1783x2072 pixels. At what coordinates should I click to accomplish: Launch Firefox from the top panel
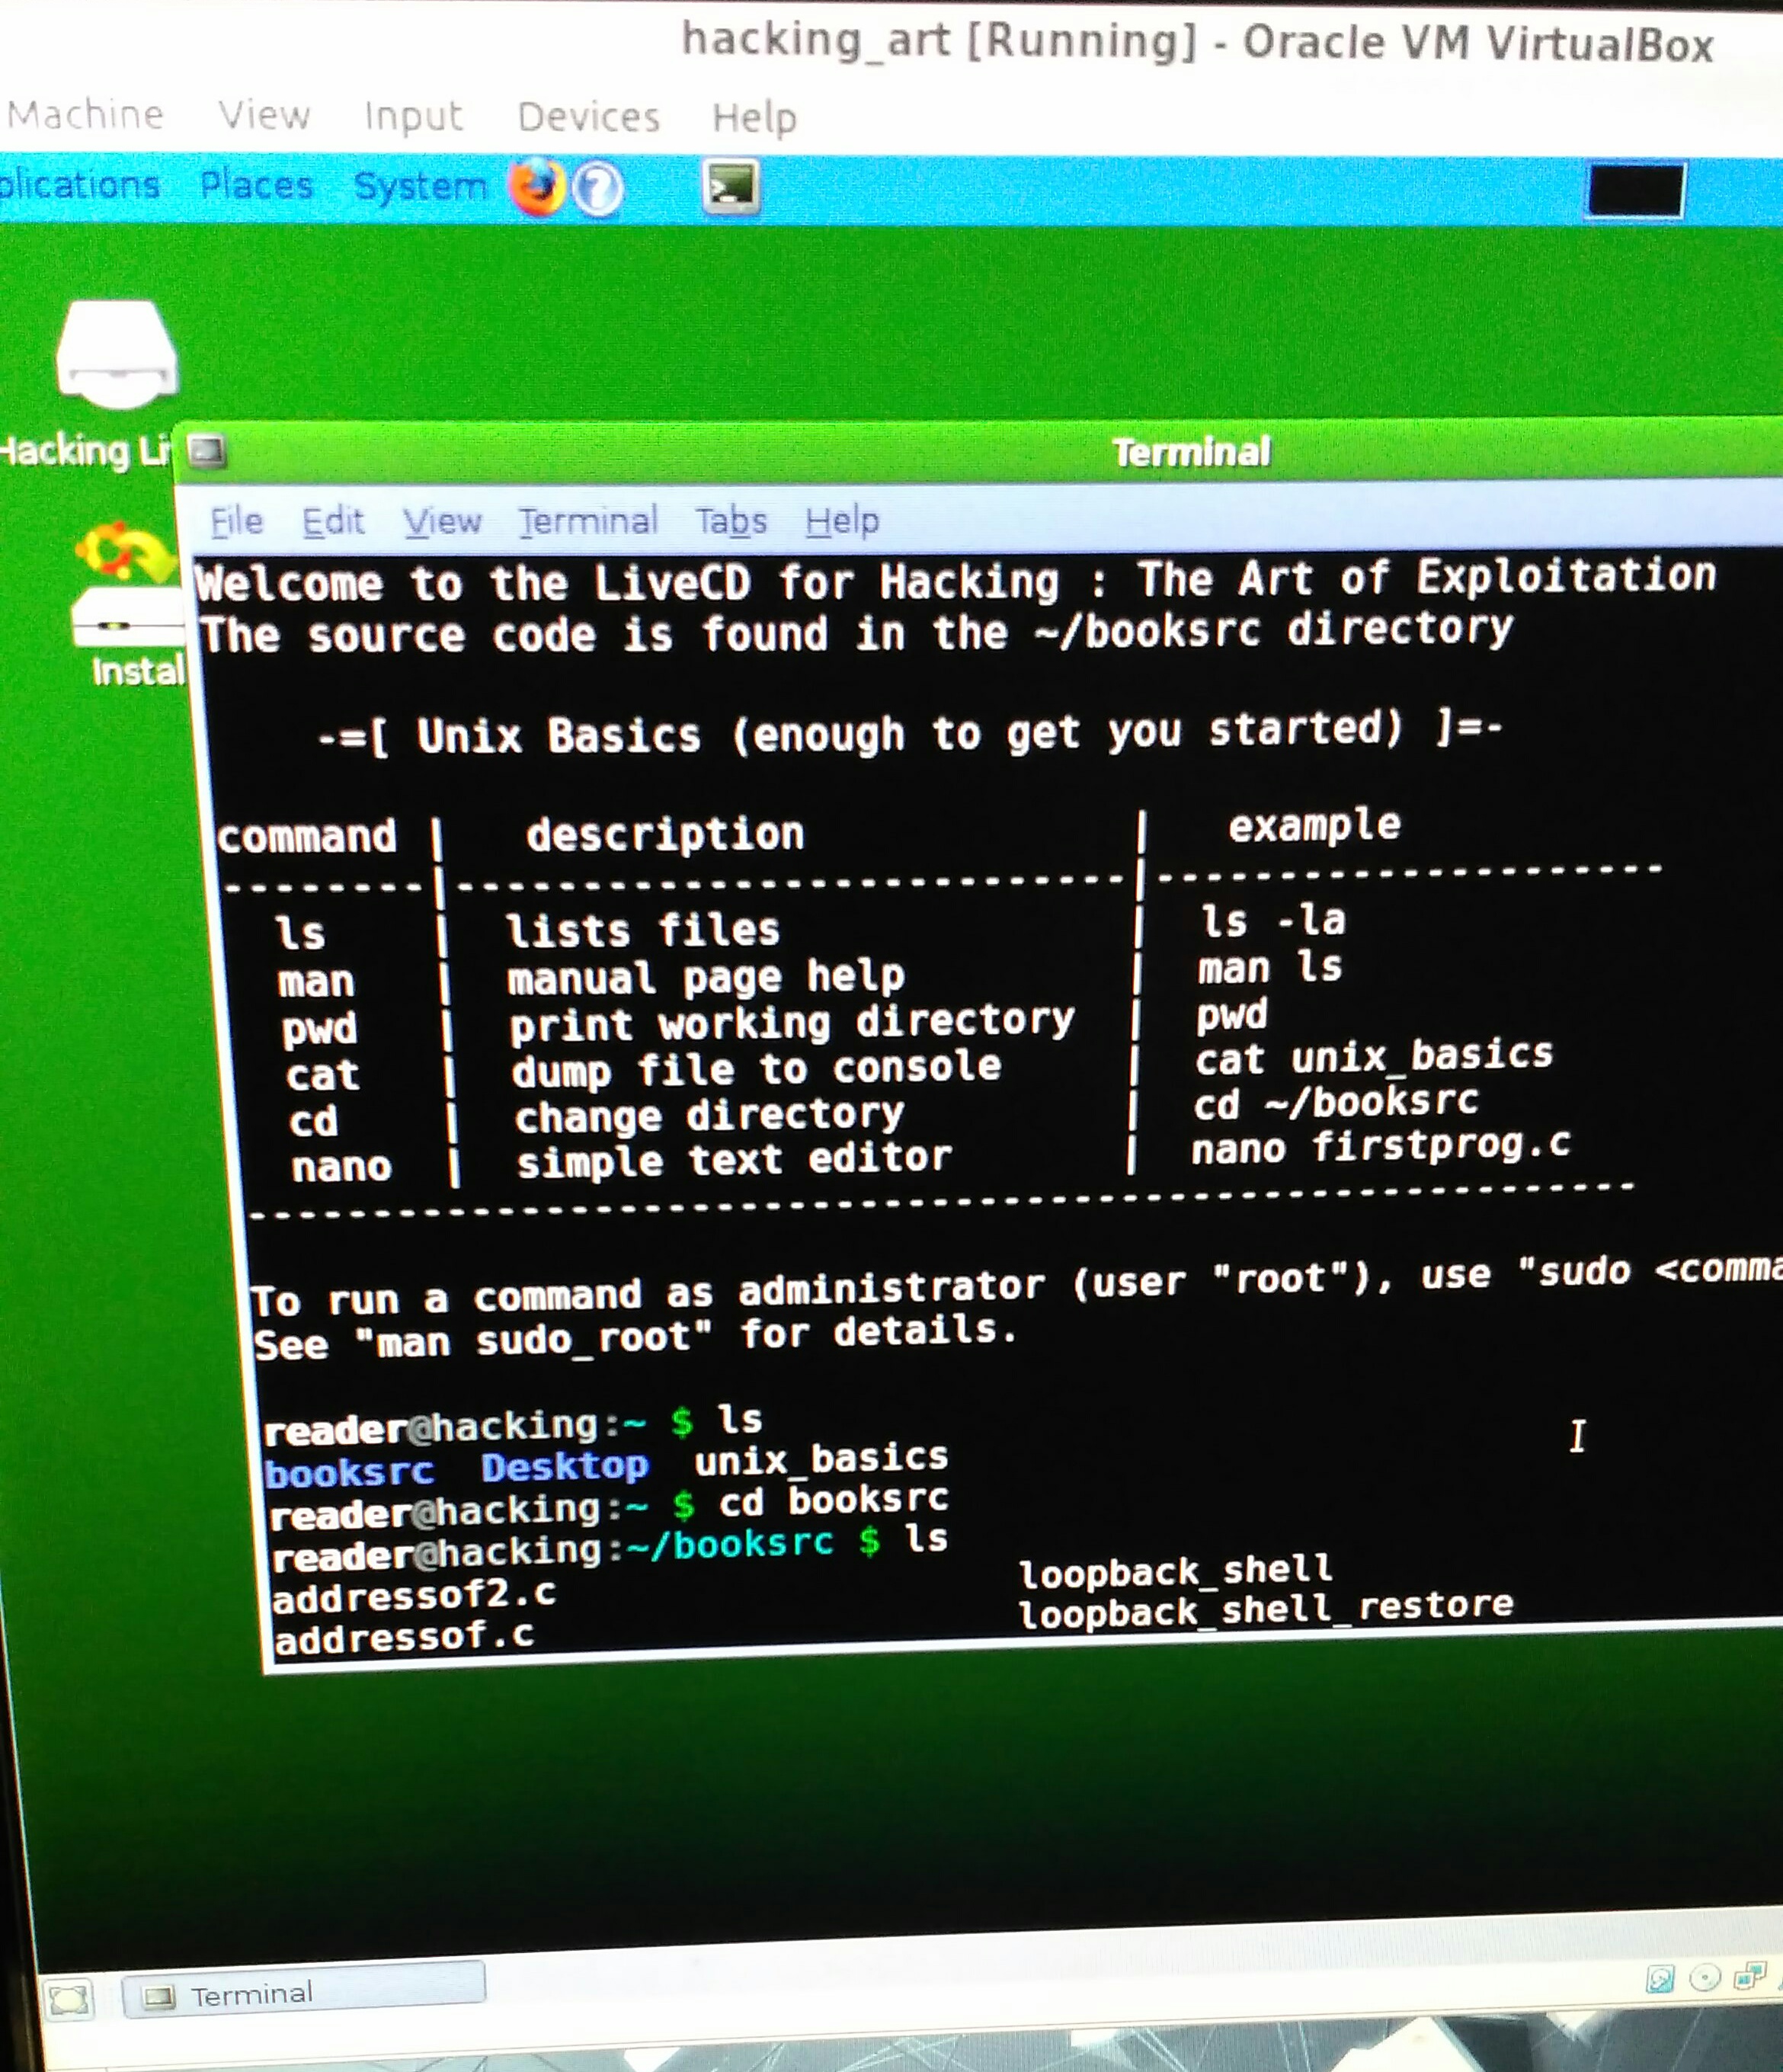(537, 187)
